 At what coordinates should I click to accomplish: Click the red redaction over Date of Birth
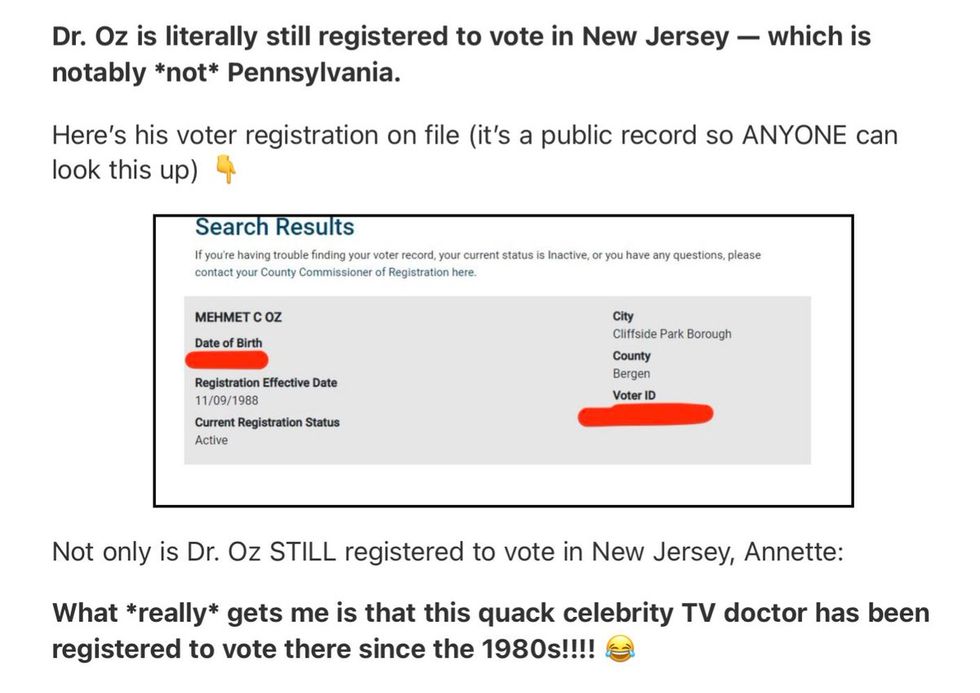pyautogui.click(x=227, y=360)
